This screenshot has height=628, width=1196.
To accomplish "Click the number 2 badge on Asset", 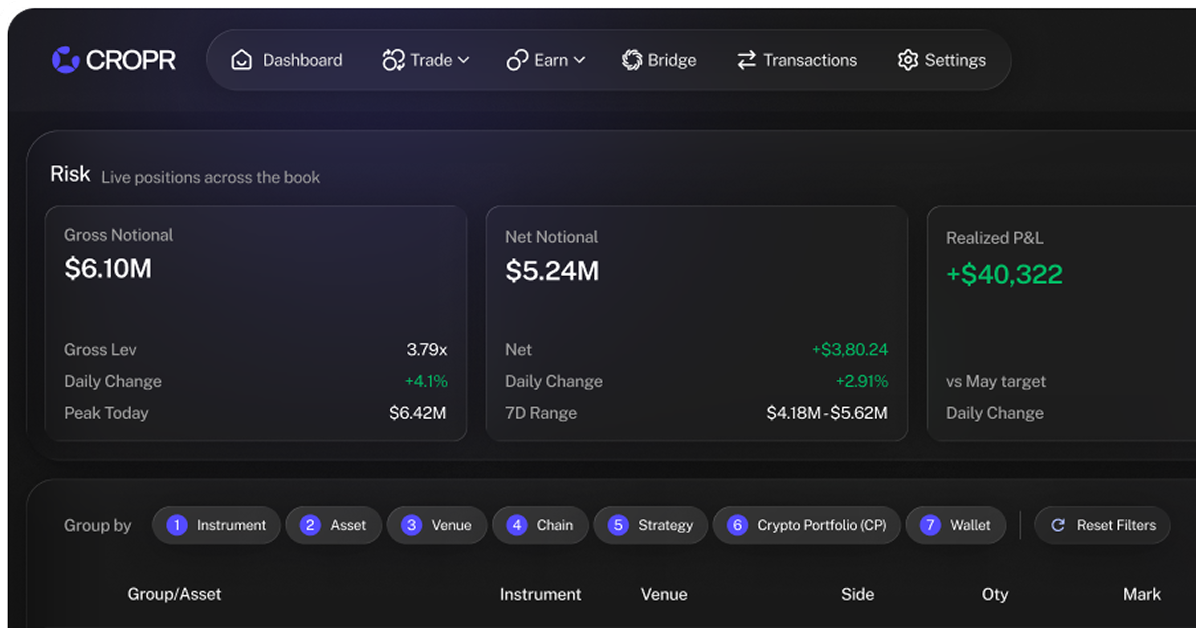I will pos(310,525).
